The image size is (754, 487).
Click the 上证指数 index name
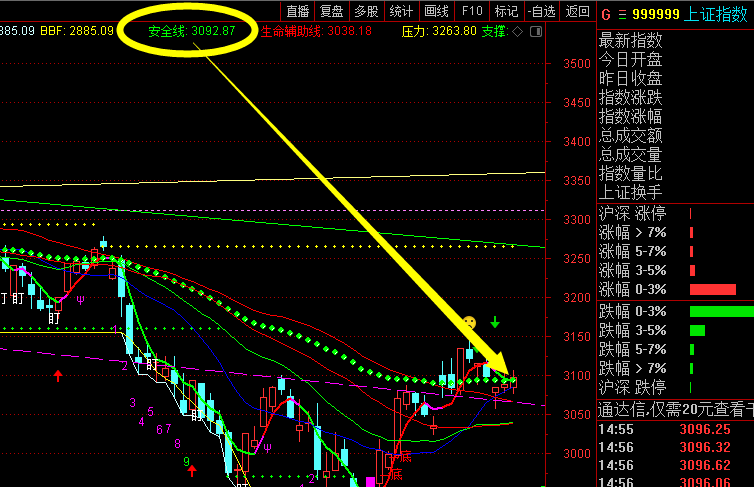coord(720,13)
